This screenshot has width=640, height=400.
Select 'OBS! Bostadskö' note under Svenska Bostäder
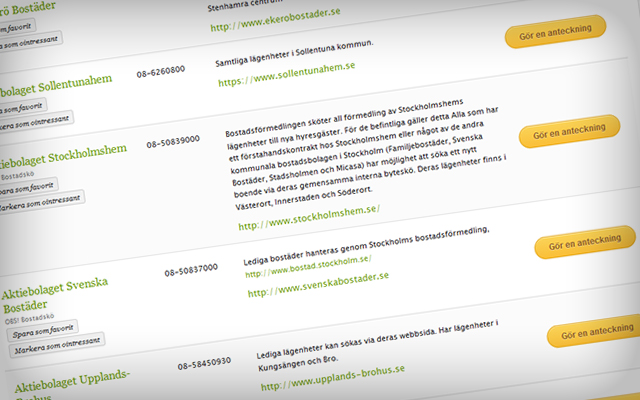coord(29,318)
